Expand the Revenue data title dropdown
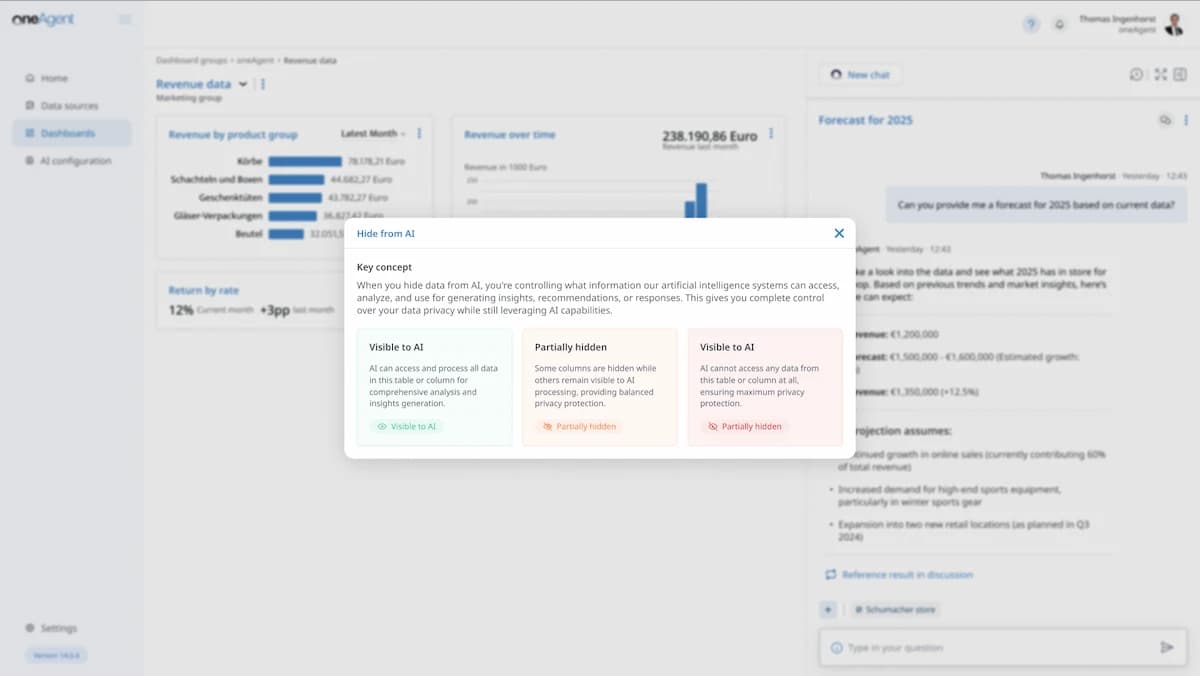The height and width of the screenshot is (676, 1200). 243,85
